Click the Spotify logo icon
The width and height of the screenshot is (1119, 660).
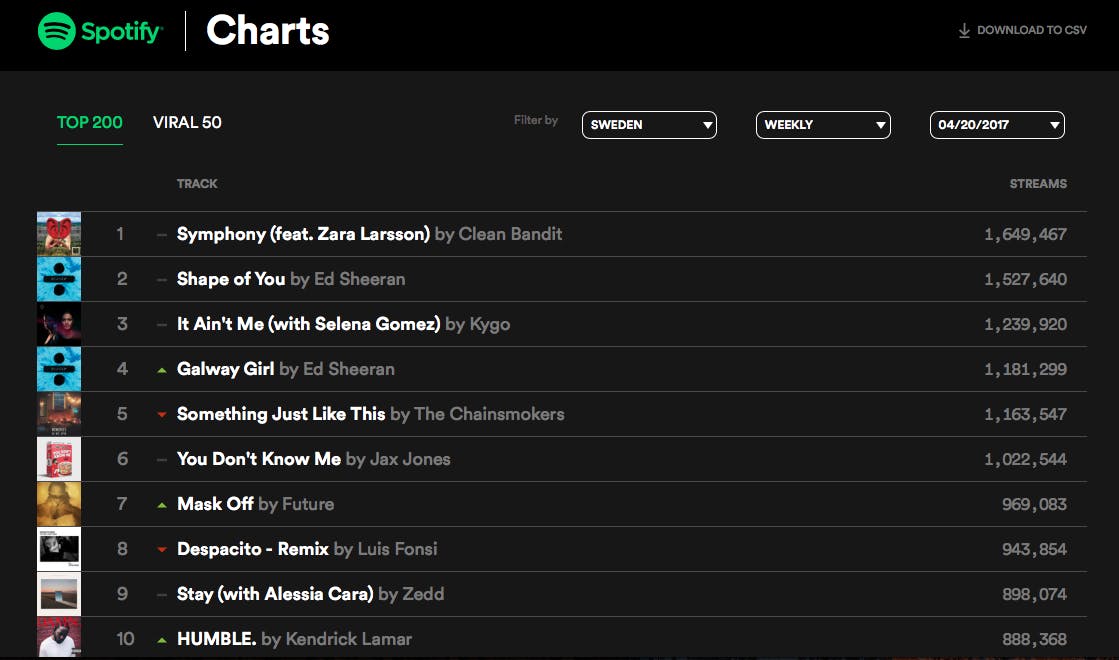point(56,31)
